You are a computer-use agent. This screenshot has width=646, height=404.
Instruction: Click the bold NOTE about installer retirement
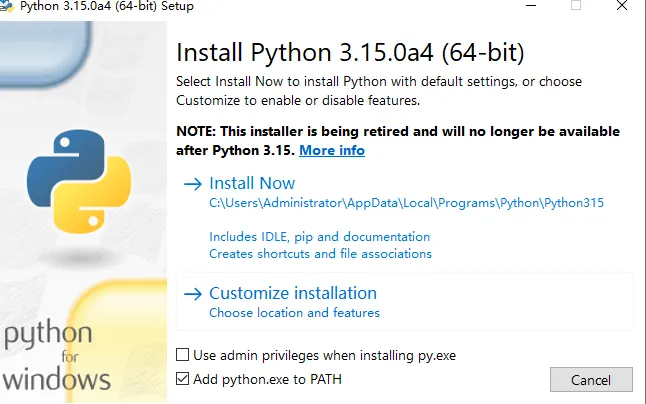397,132
